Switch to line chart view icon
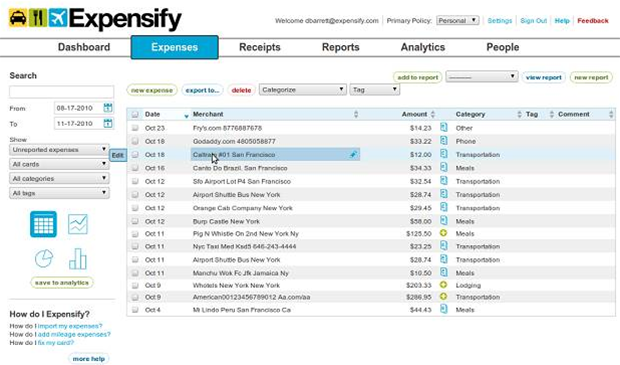 [78, 224]
